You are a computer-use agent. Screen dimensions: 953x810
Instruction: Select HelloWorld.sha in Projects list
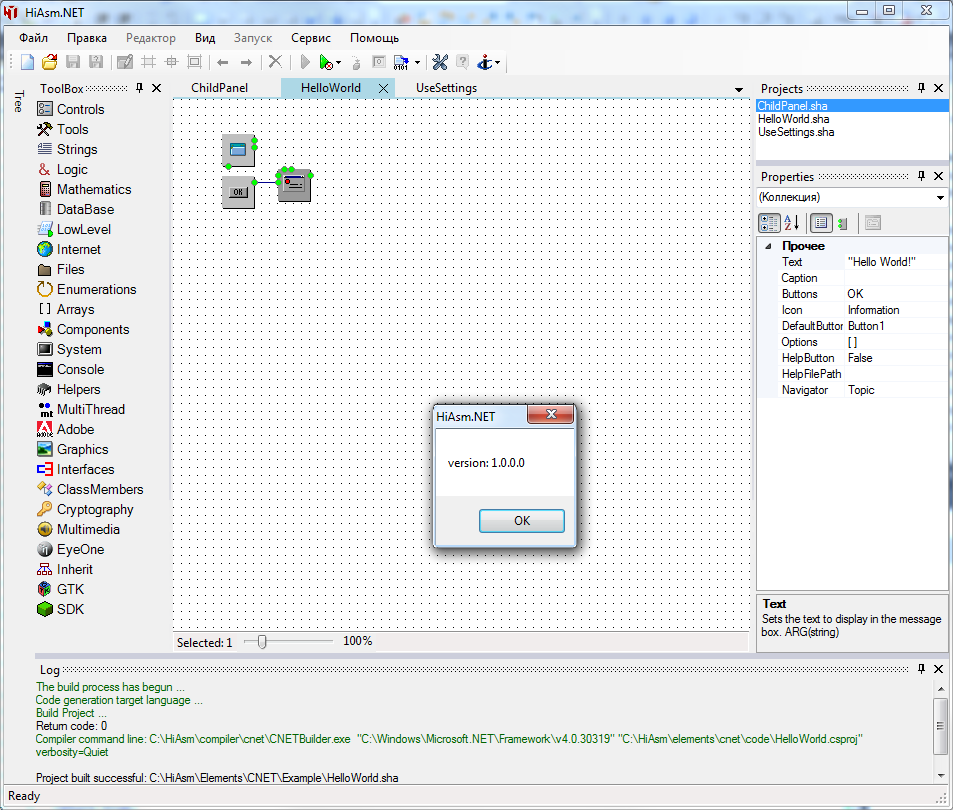click(x=796, y=119)
